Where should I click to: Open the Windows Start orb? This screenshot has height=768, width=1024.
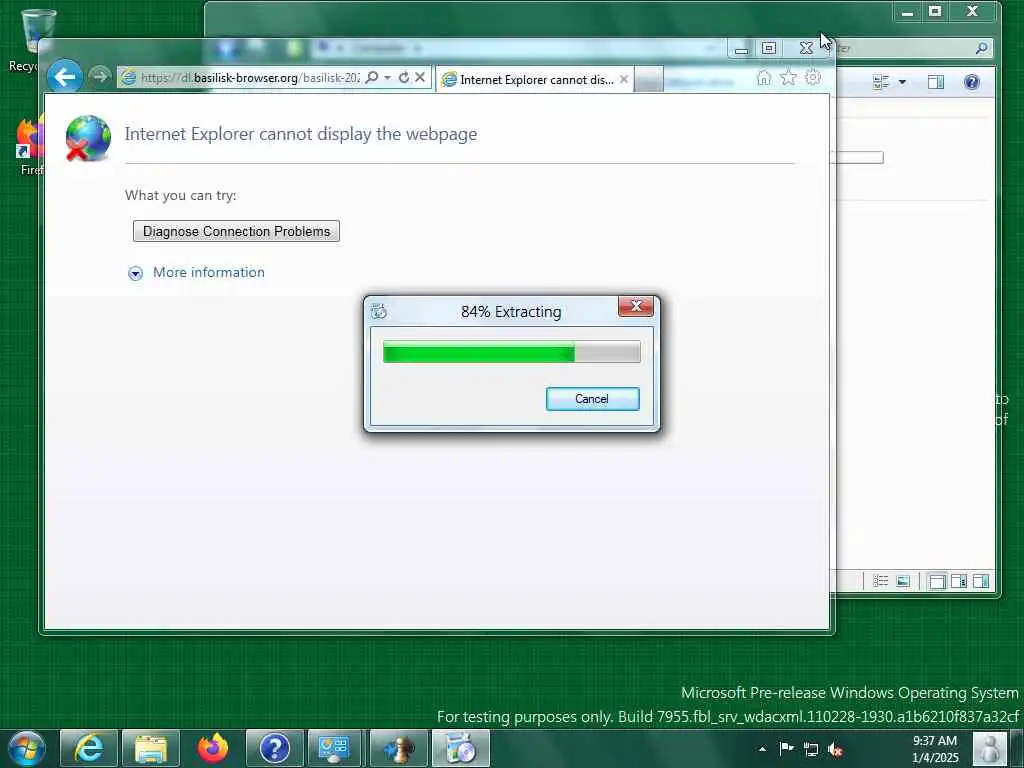point(27,748)
